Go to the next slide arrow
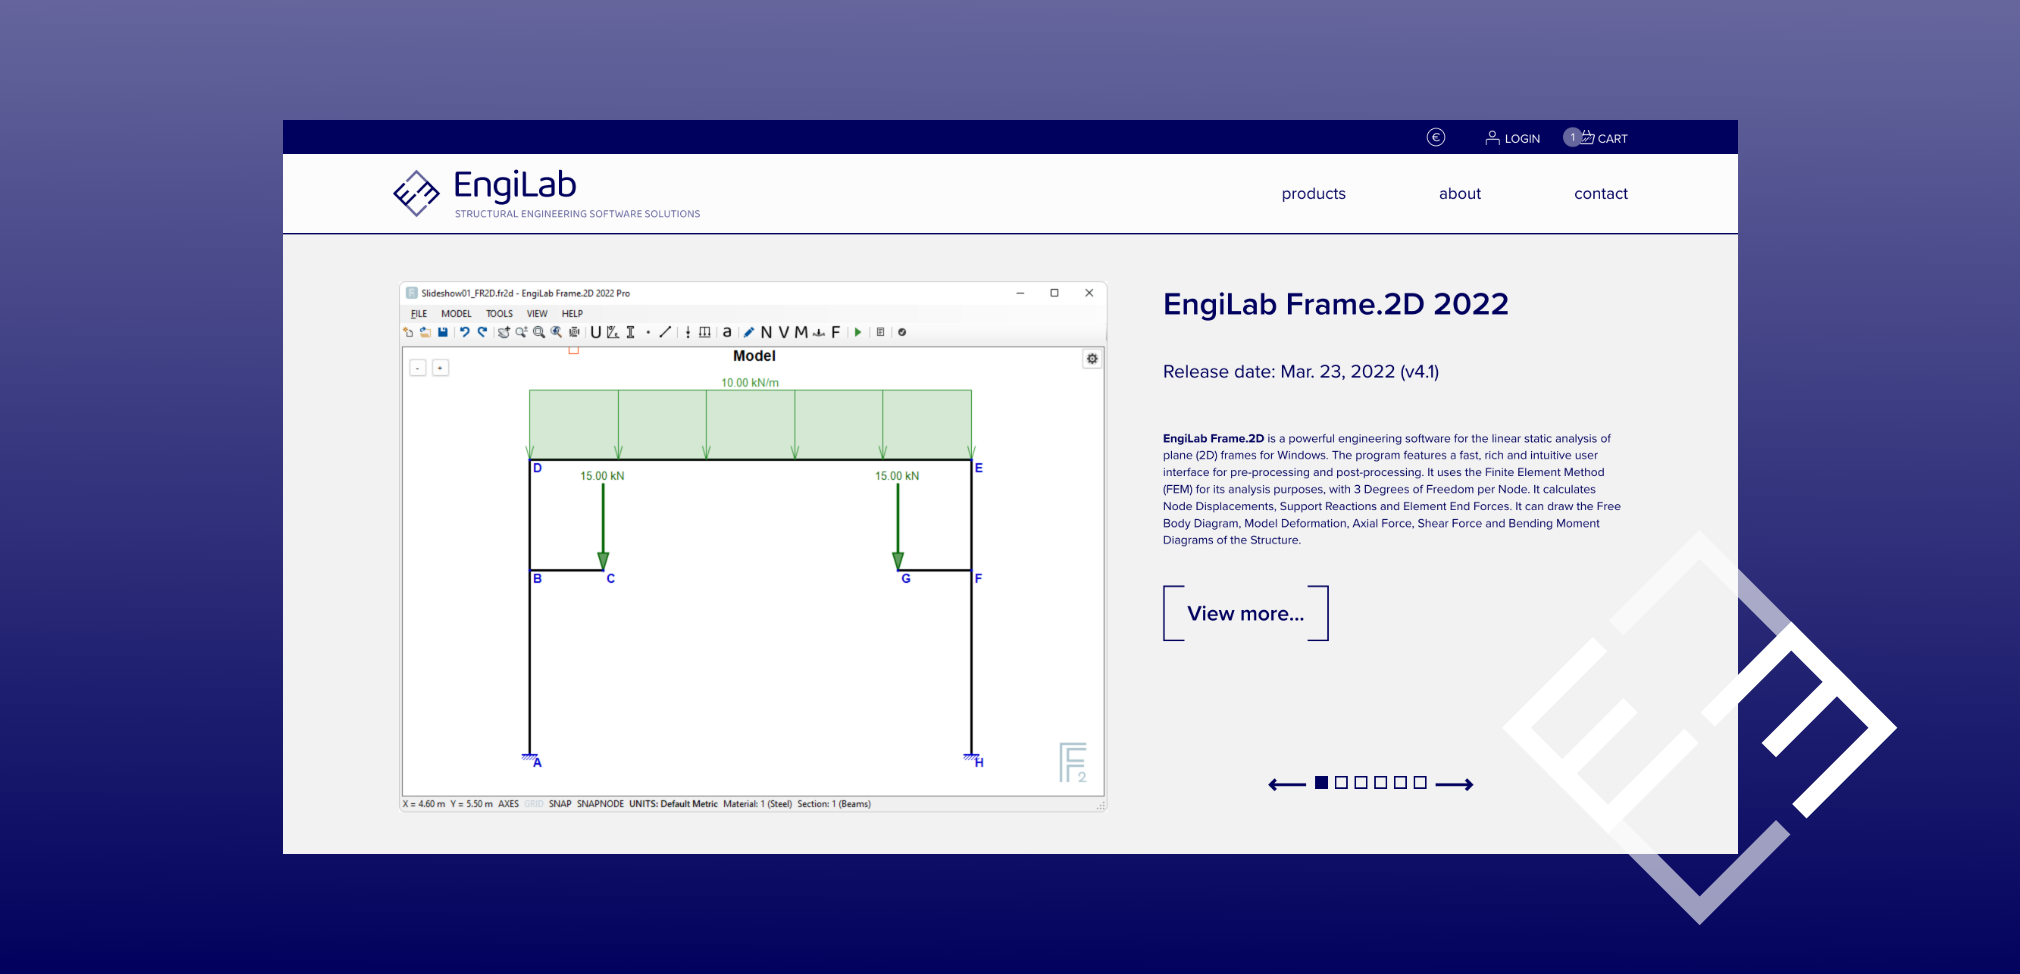 [x=1454, y=784]
